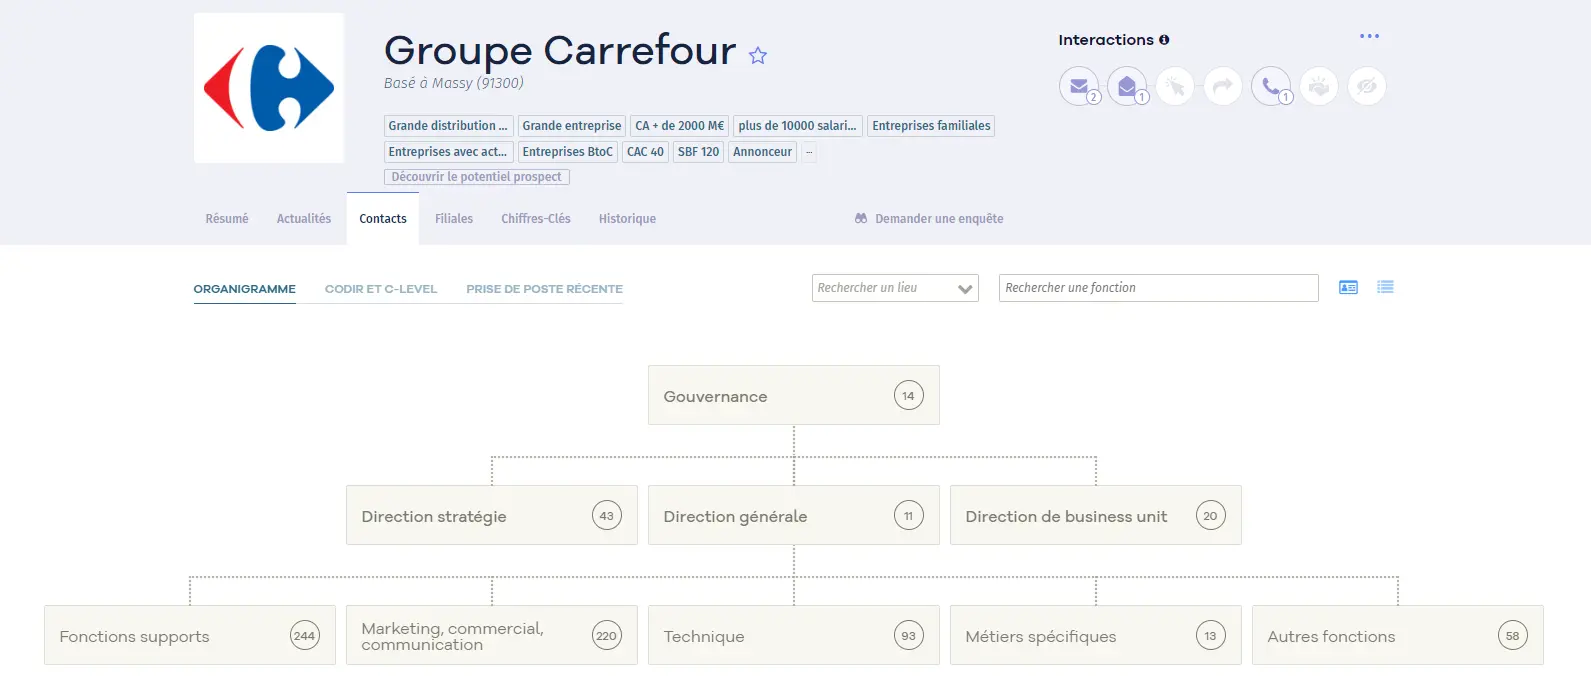The width and height of the screenshot is (1591, 684).
Task: Open the Technique org chart box
Action: pos(794,635)
